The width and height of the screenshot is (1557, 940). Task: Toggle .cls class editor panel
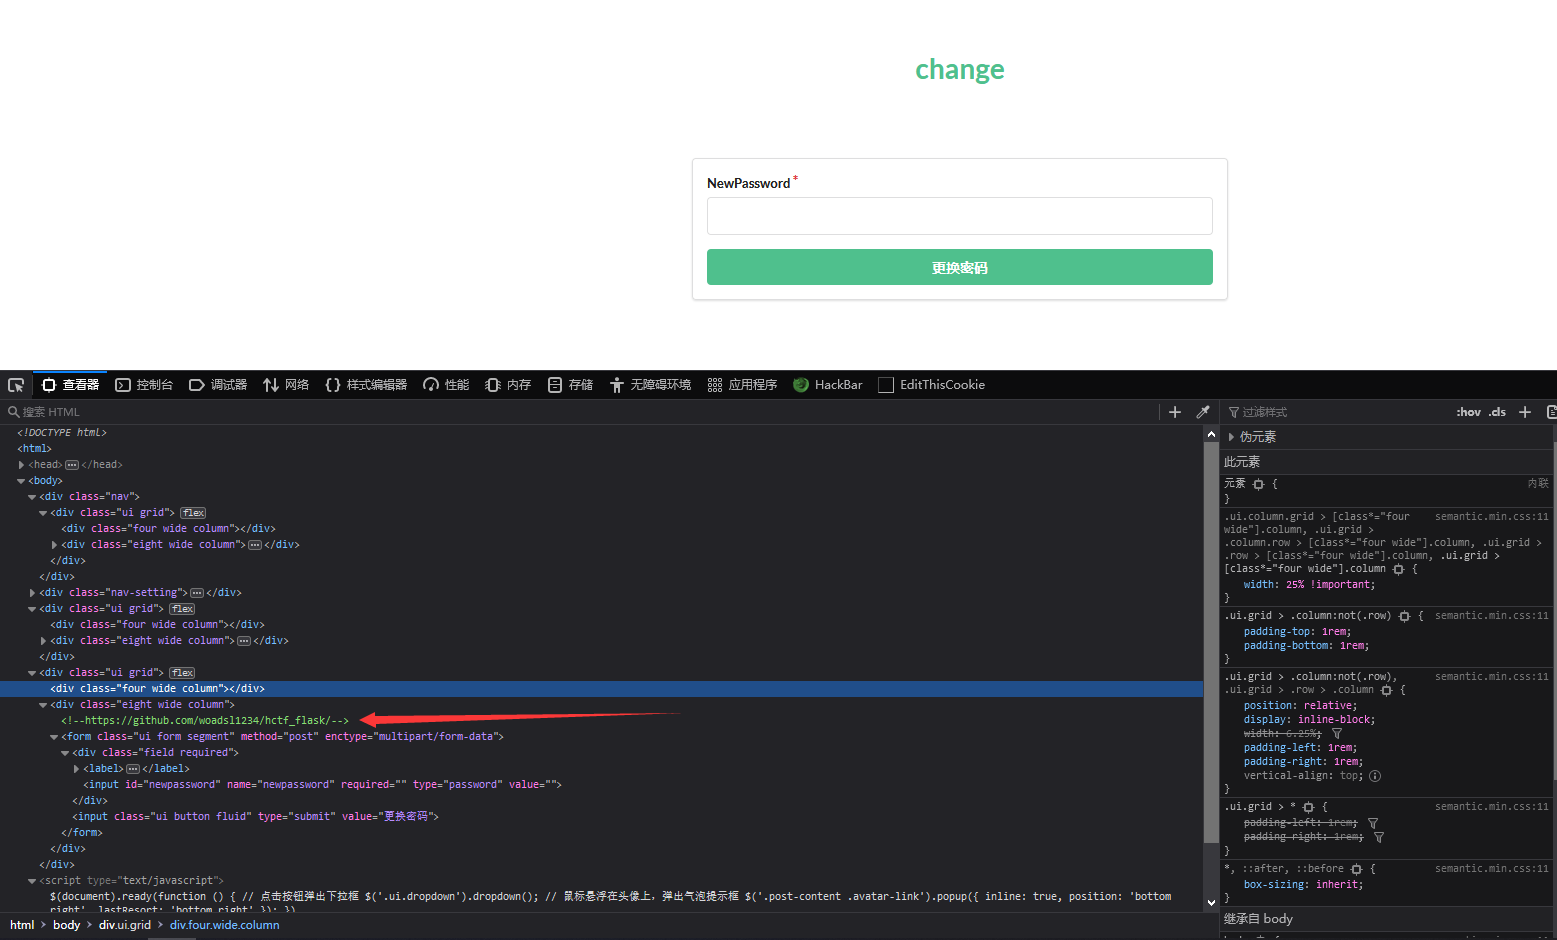click(x=1497, y=412)
